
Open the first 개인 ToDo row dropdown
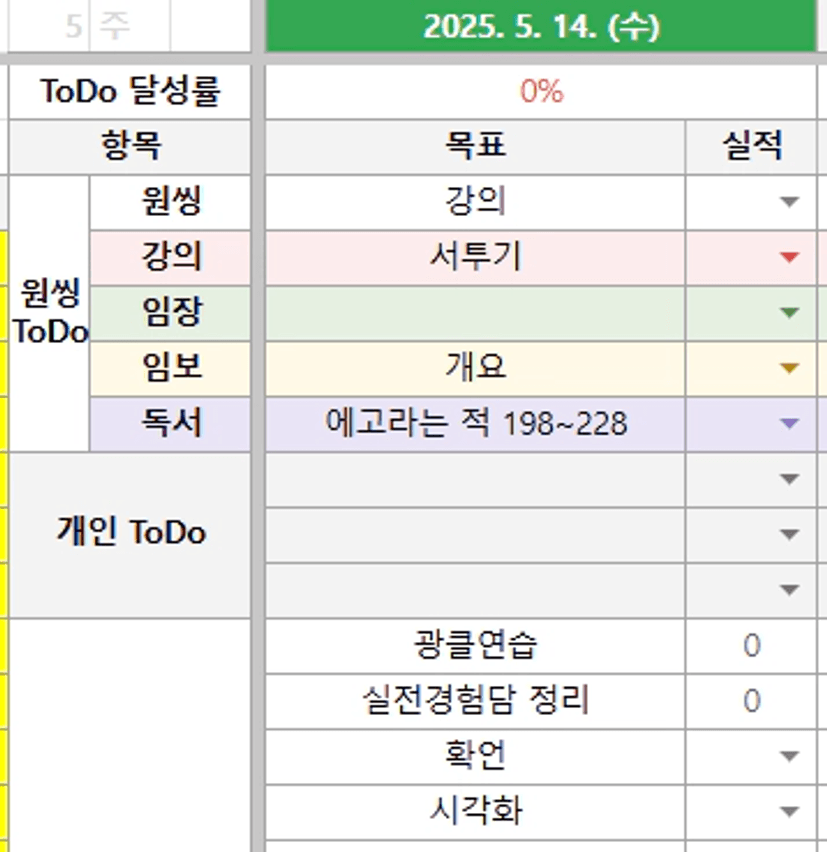coord(790,479)
